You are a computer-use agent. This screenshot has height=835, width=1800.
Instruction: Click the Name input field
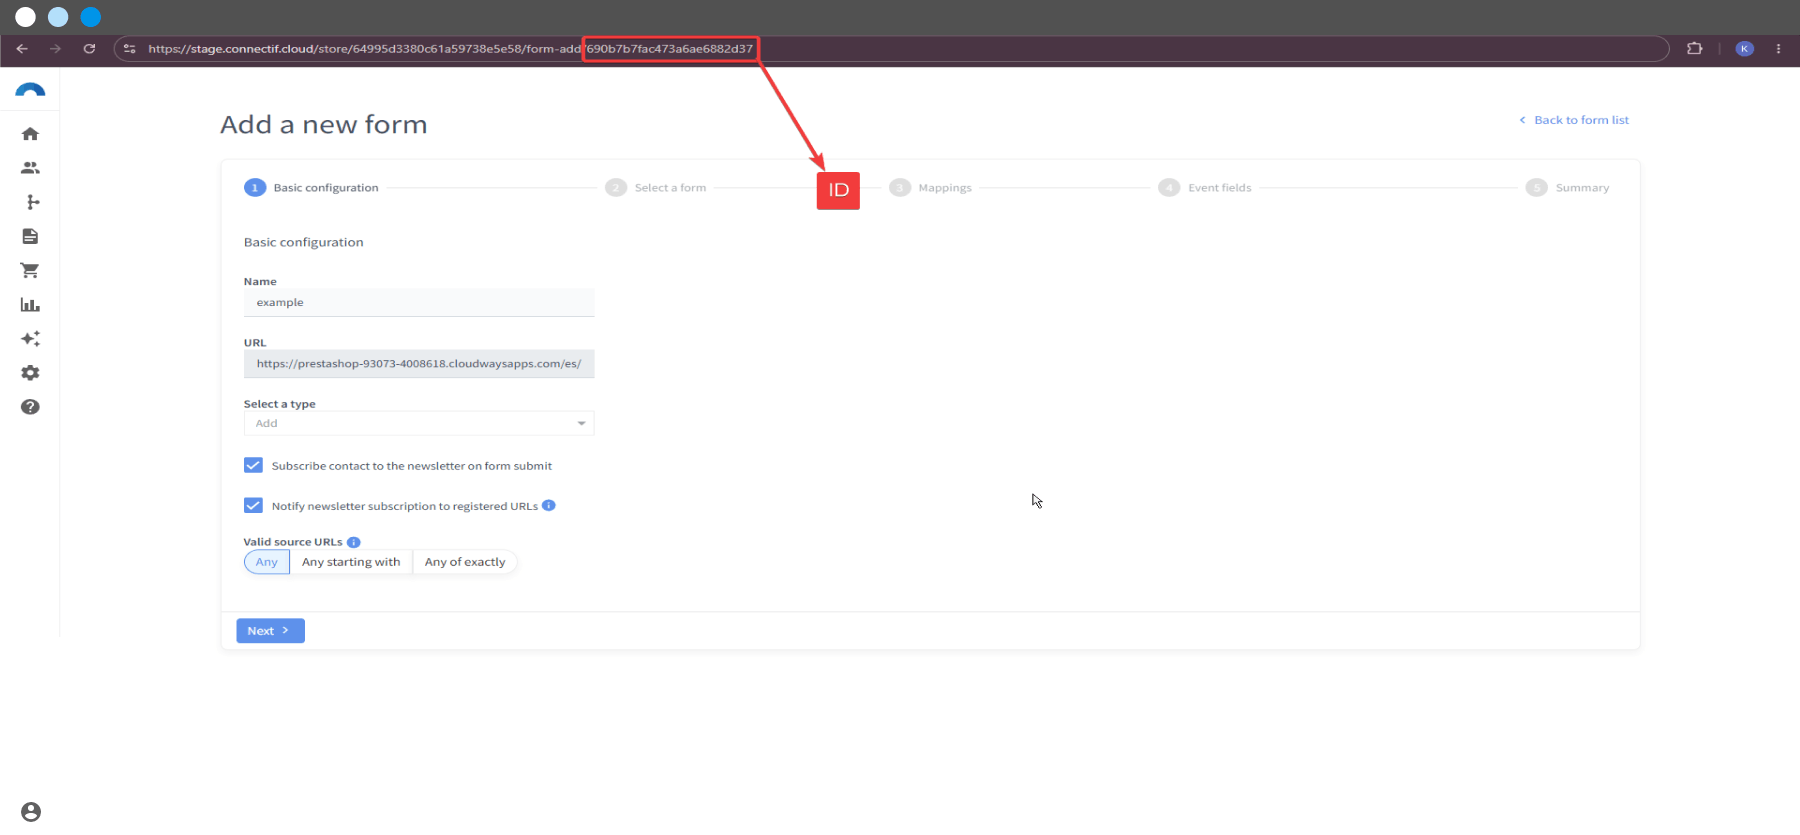(419, 302)
